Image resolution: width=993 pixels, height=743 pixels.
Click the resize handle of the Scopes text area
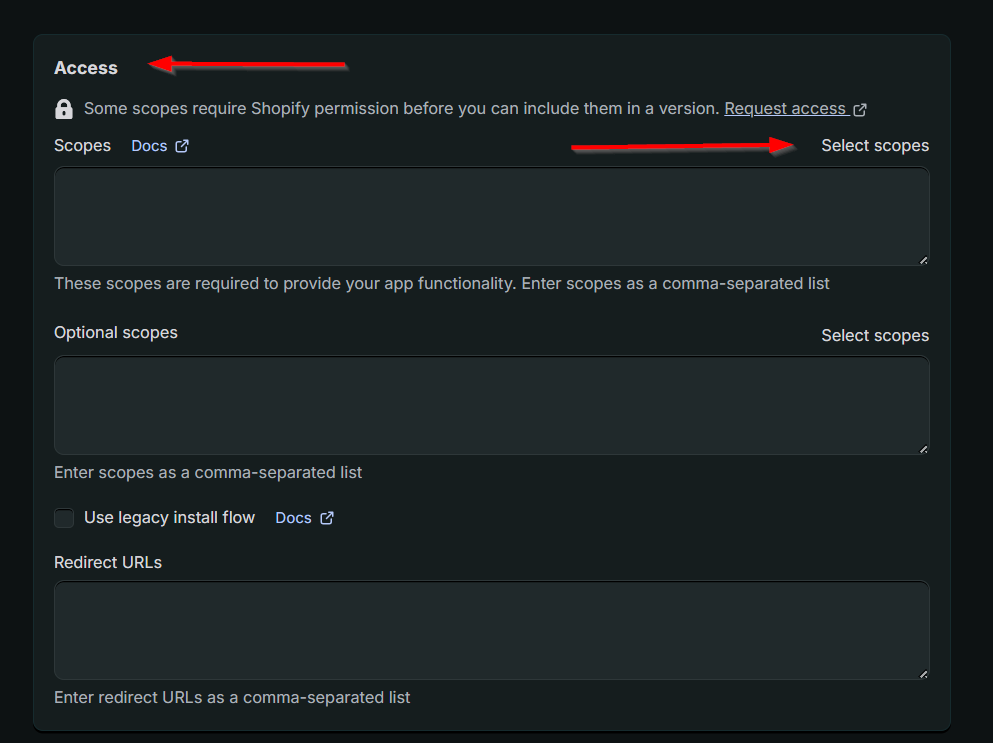[x=923, y=260]
